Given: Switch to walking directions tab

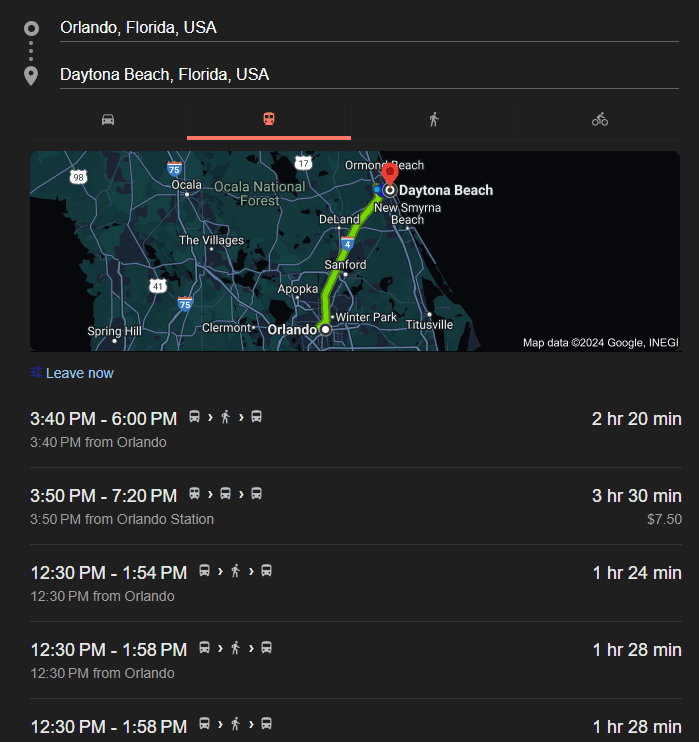Looking at the screenshot, I should tap(433, 120).
